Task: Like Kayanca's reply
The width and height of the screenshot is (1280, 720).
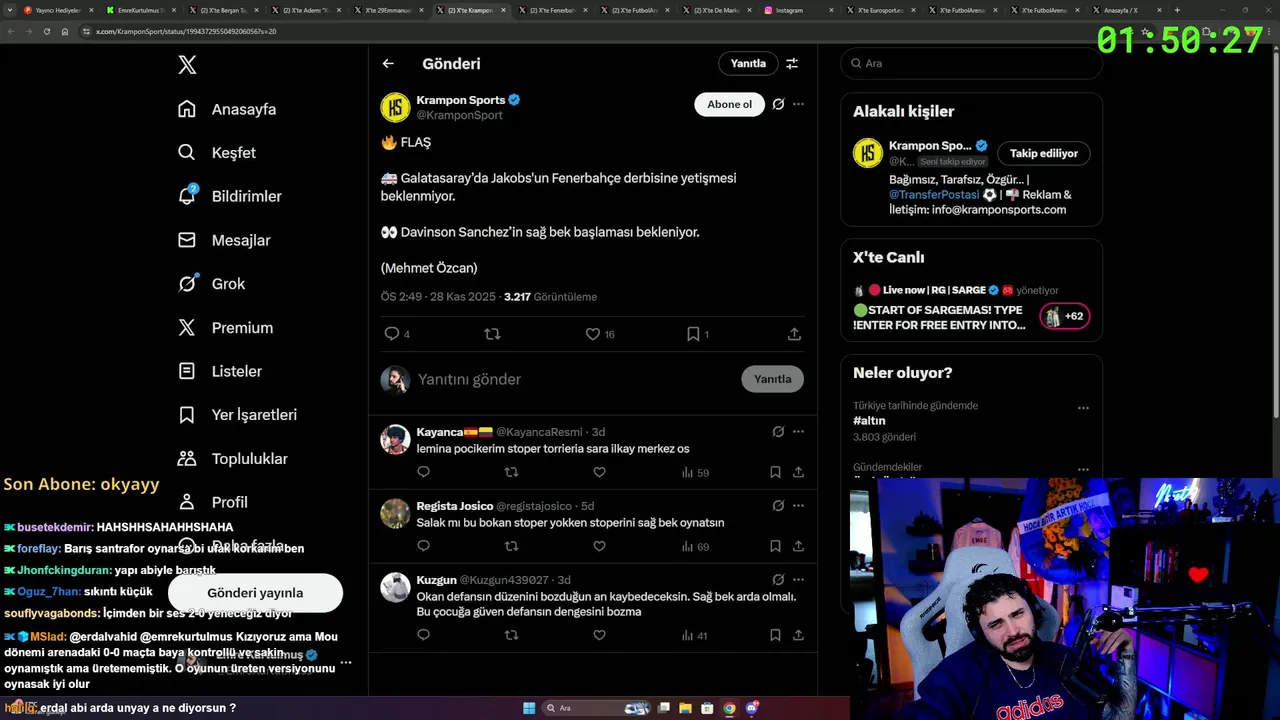Action: 599,472
